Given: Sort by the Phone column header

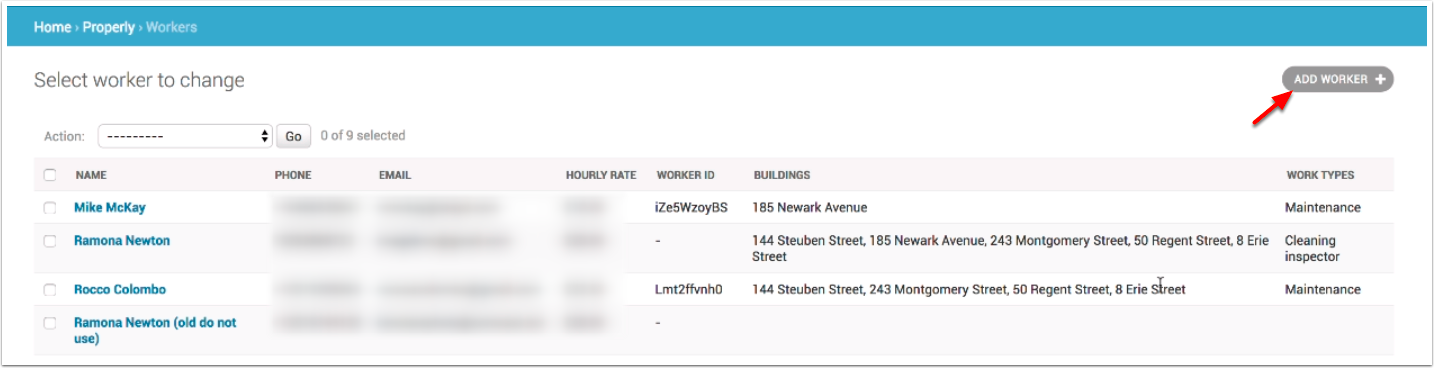Looking at the screenshot, I should (293, 175).
